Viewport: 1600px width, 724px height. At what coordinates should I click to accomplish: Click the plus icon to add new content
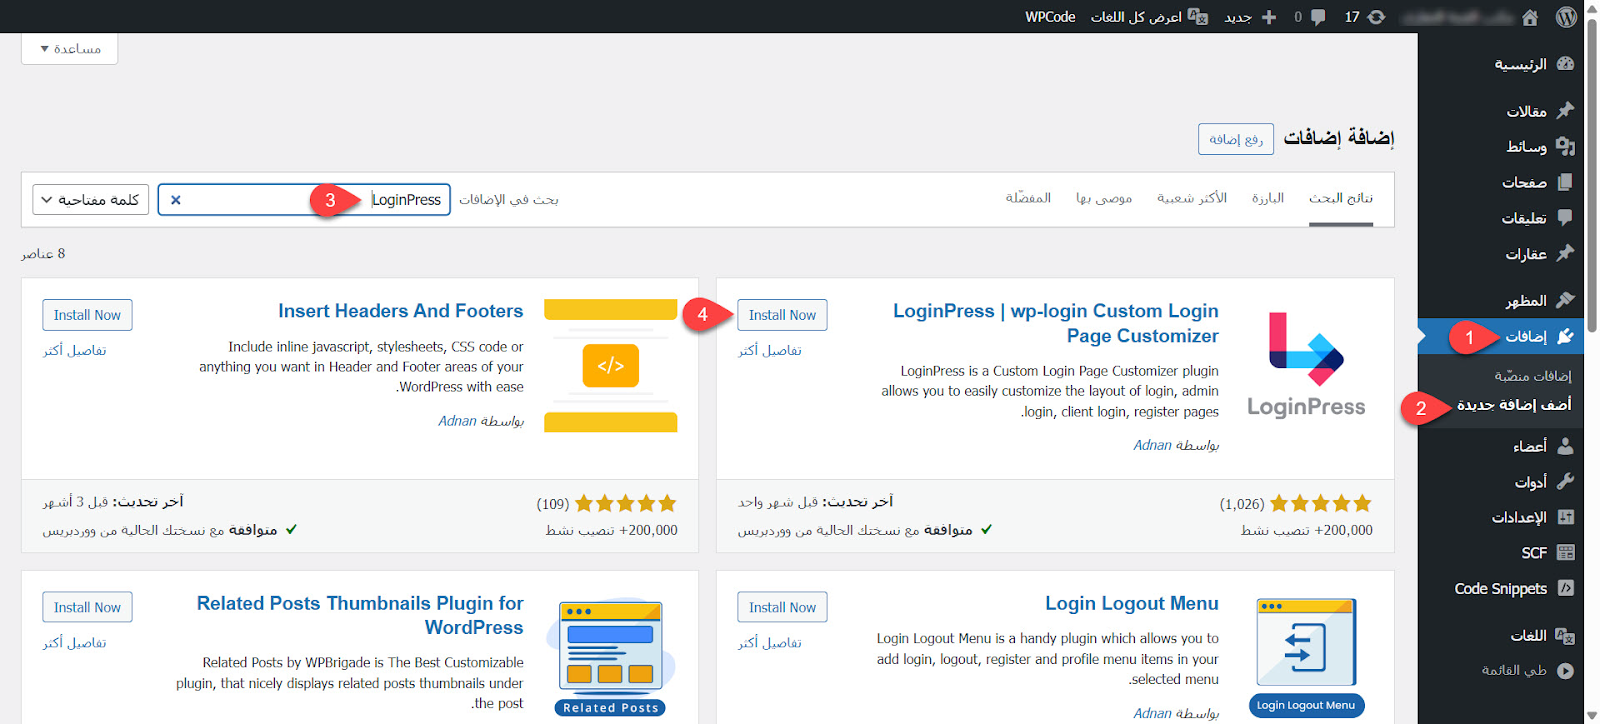point(1268,17)
